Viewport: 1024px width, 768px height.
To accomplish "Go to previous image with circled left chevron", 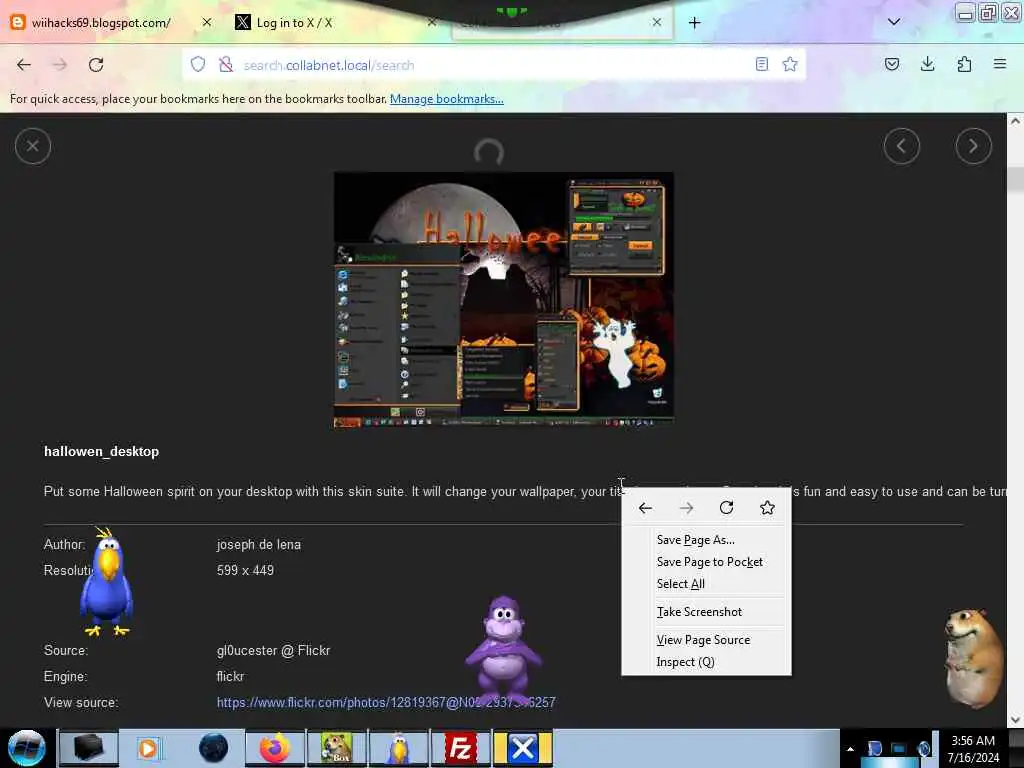I will click(902, 146).
